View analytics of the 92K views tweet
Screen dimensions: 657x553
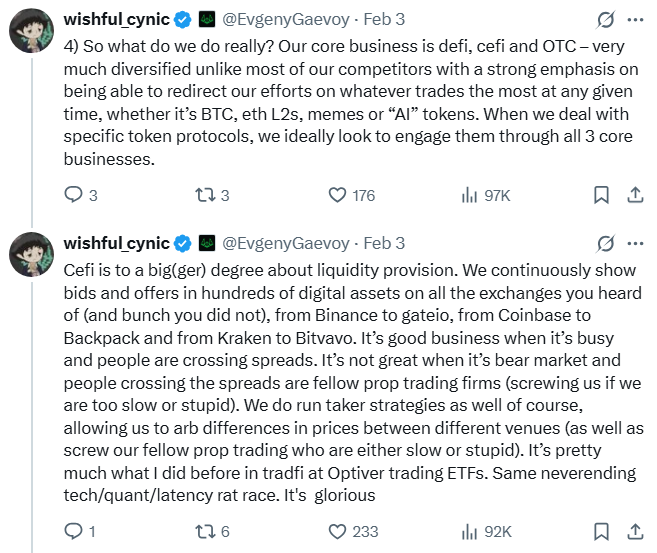click(469, 532)
